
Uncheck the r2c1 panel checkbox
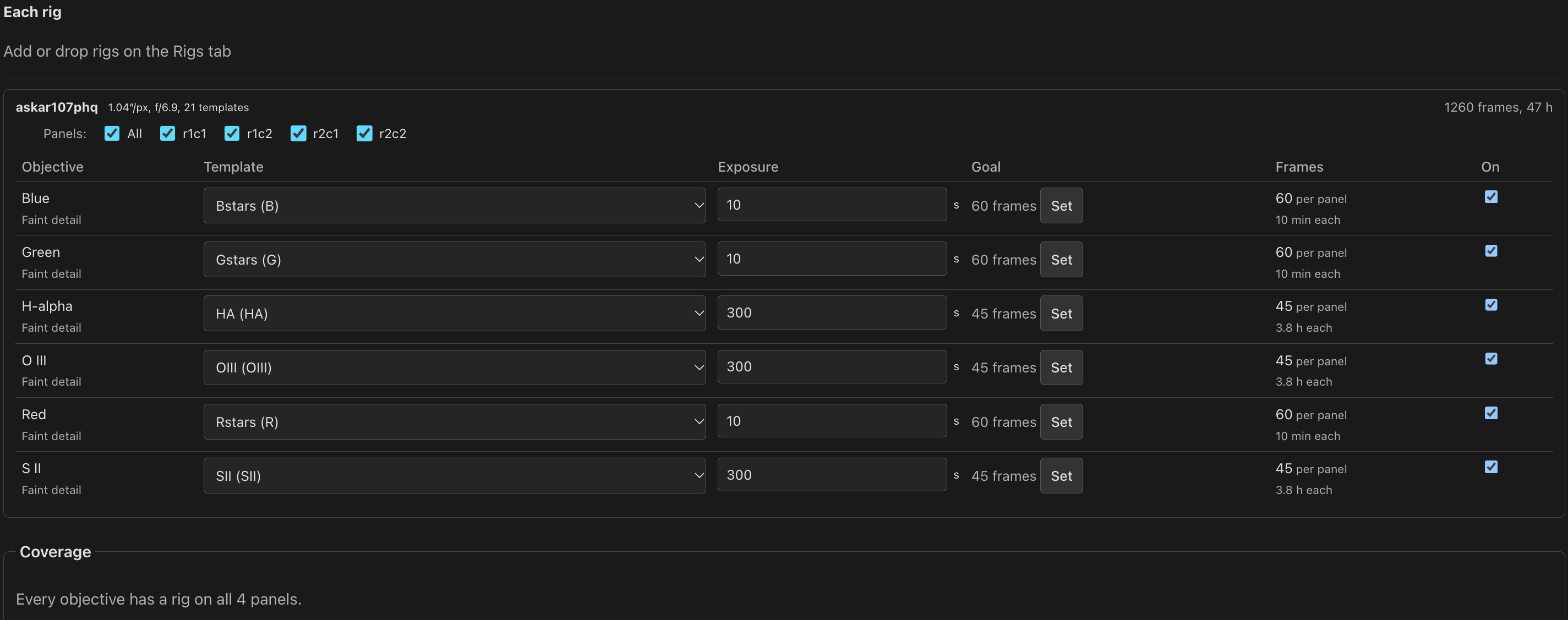tap(298, 133)
